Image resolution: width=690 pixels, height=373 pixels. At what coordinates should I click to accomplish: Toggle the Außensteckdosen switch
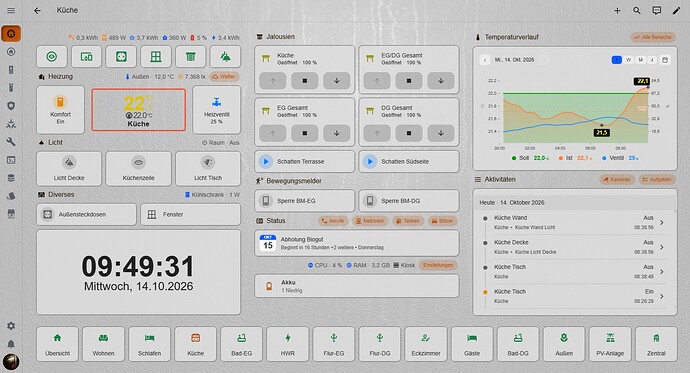coord(87,214)
